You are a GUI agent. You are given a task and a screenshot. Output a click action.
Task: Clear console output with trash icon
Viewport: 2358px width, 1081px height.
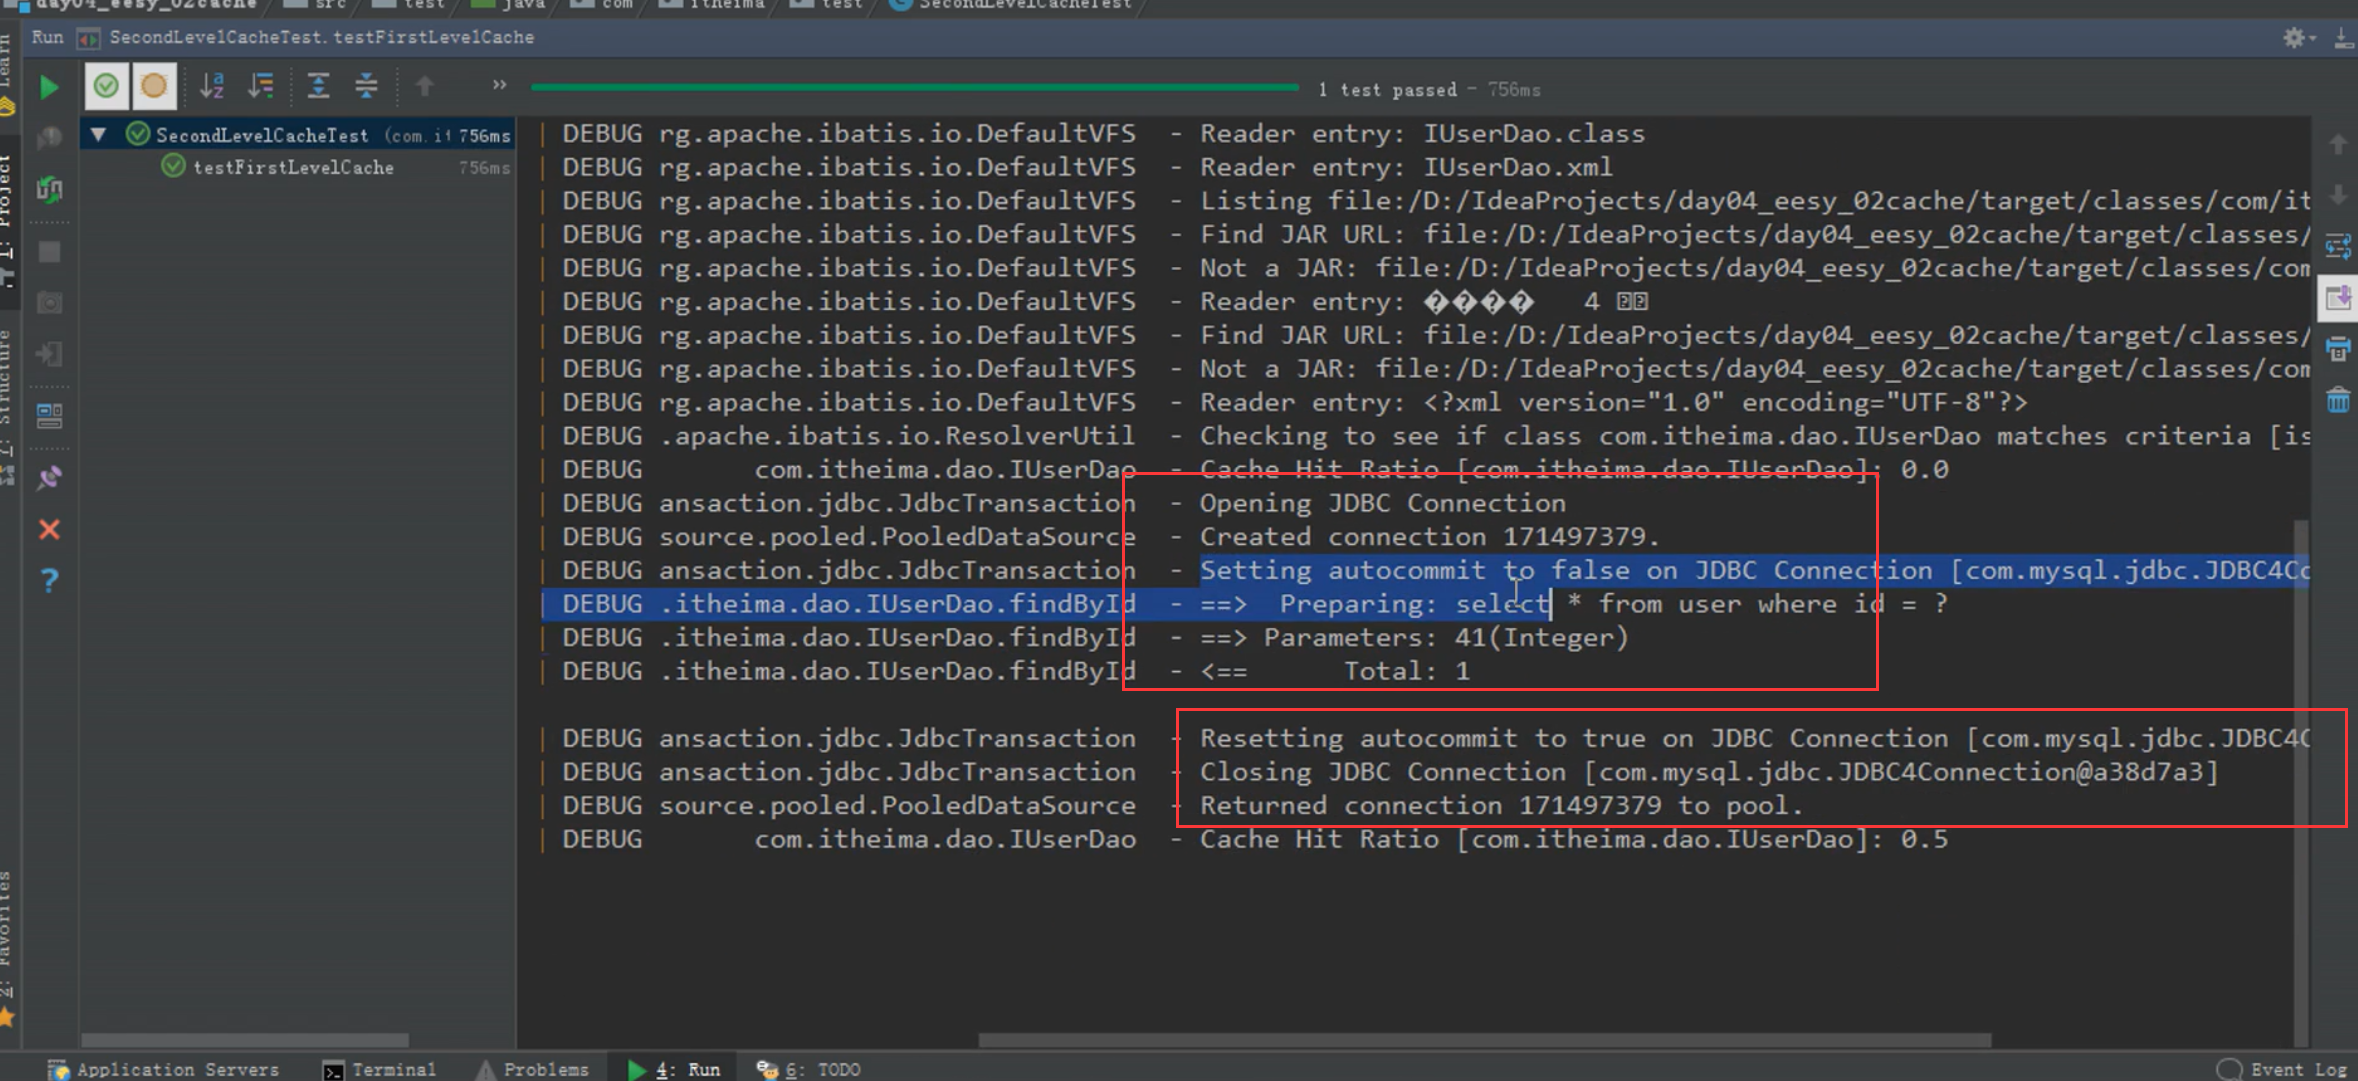pos(2338,401)
